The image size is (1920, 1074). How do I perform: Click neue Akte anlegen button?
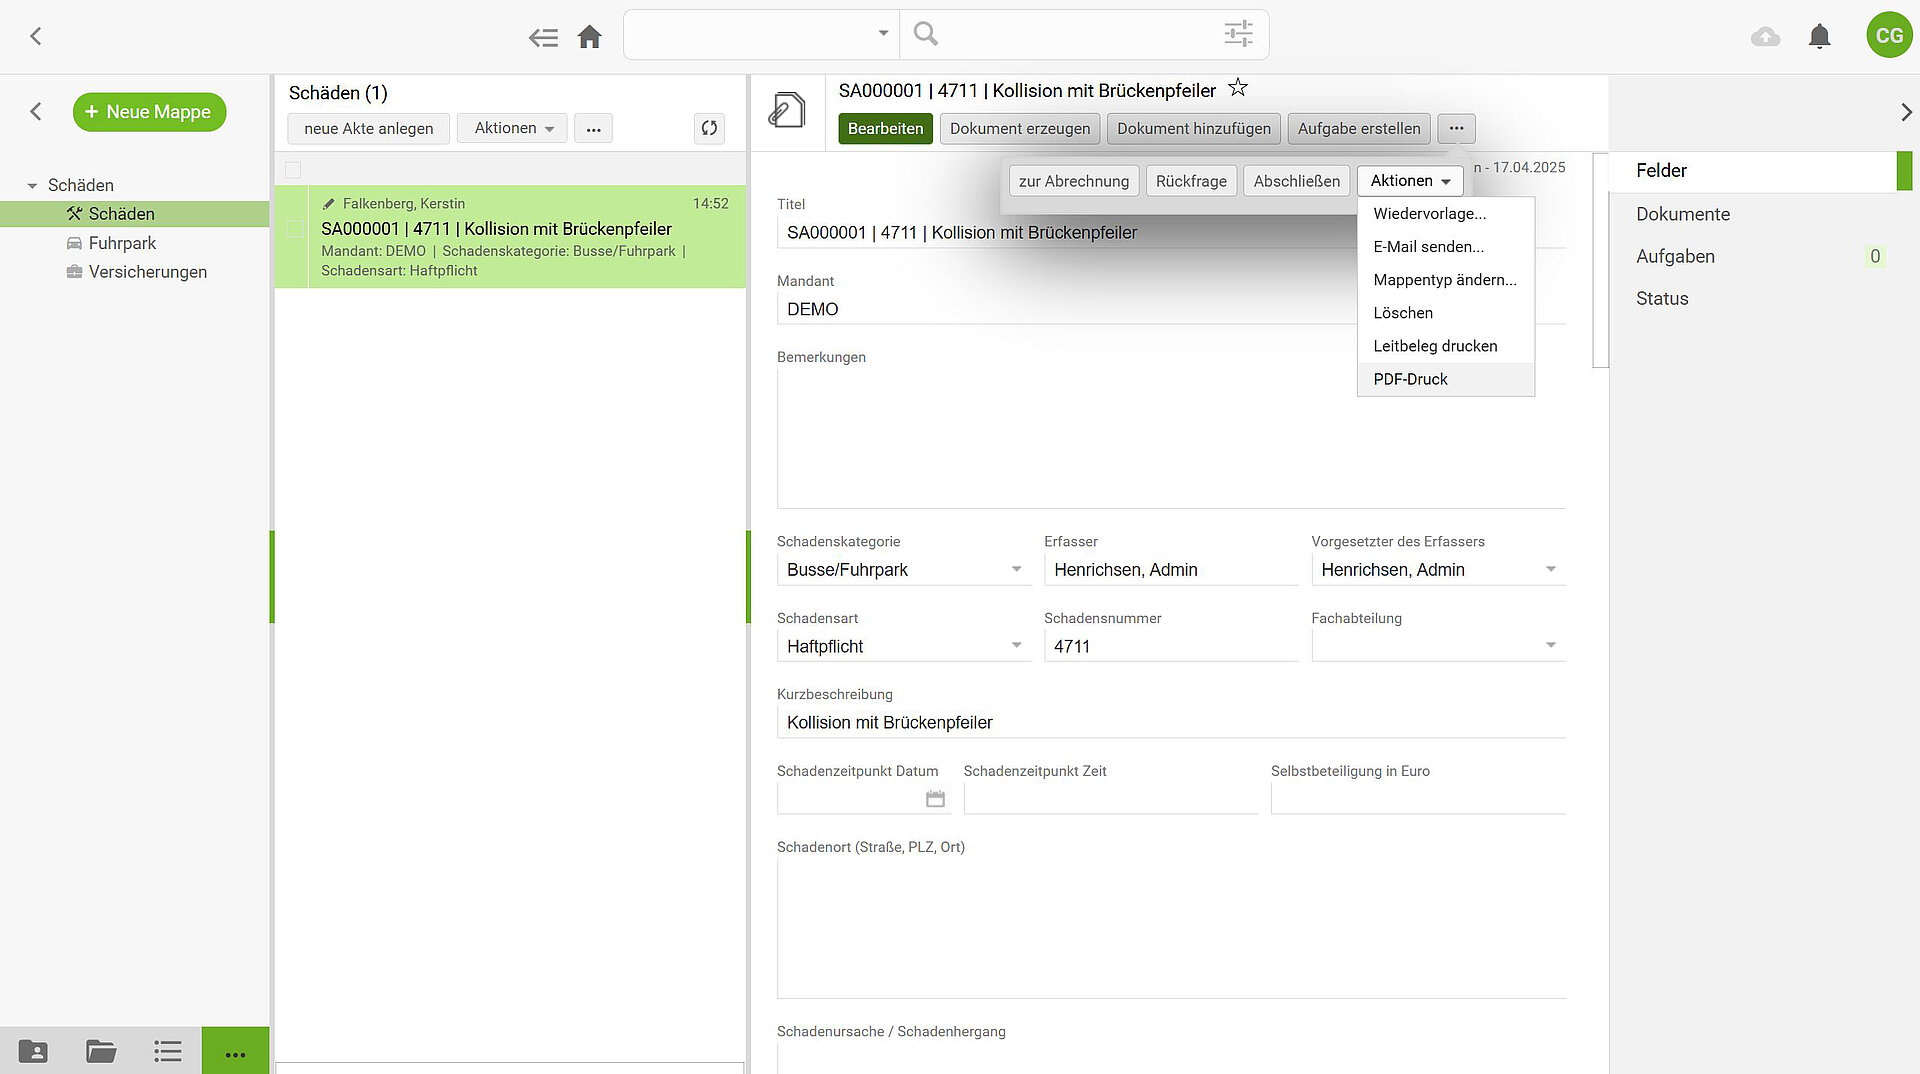(x=369, y=128)
